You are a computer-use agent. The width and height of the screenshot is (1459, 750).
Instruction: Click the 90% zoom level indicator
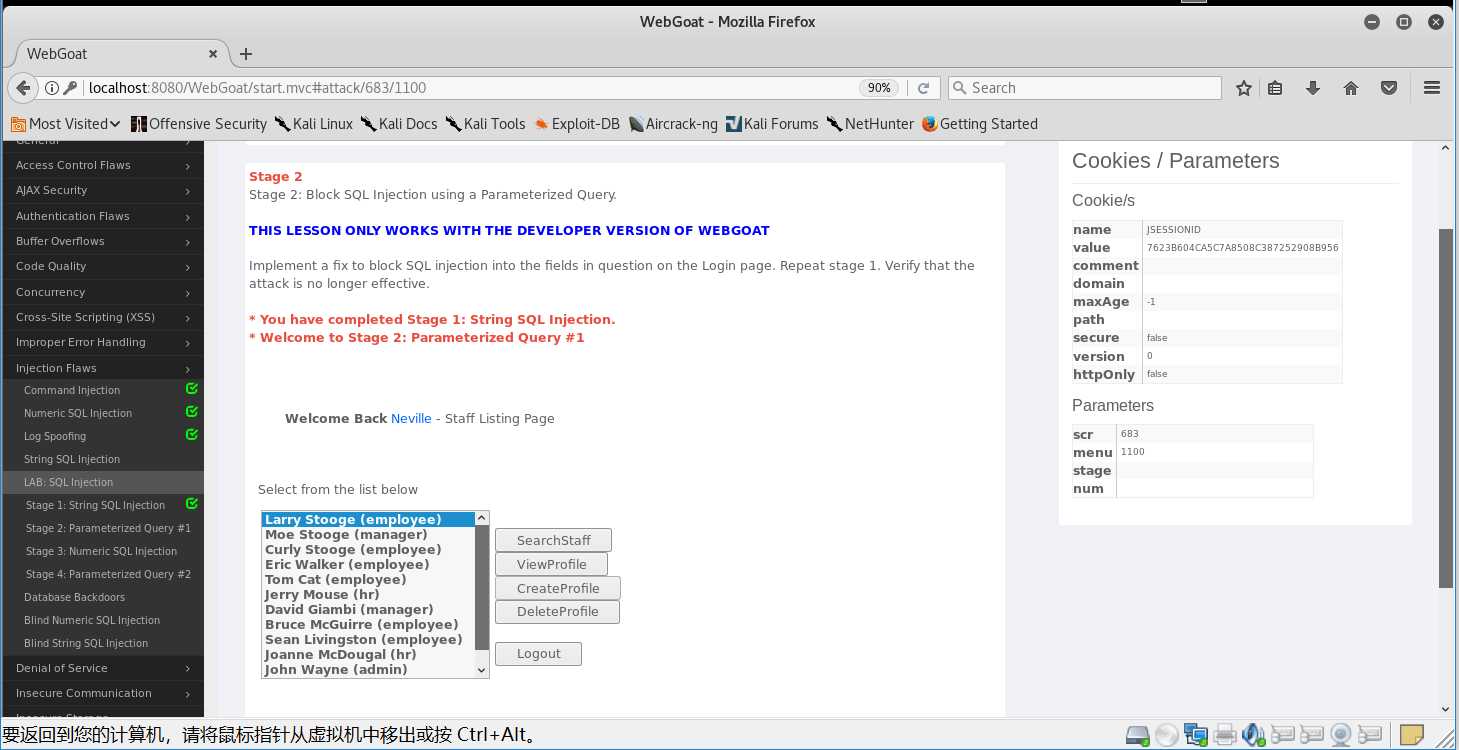click(879, 88)
